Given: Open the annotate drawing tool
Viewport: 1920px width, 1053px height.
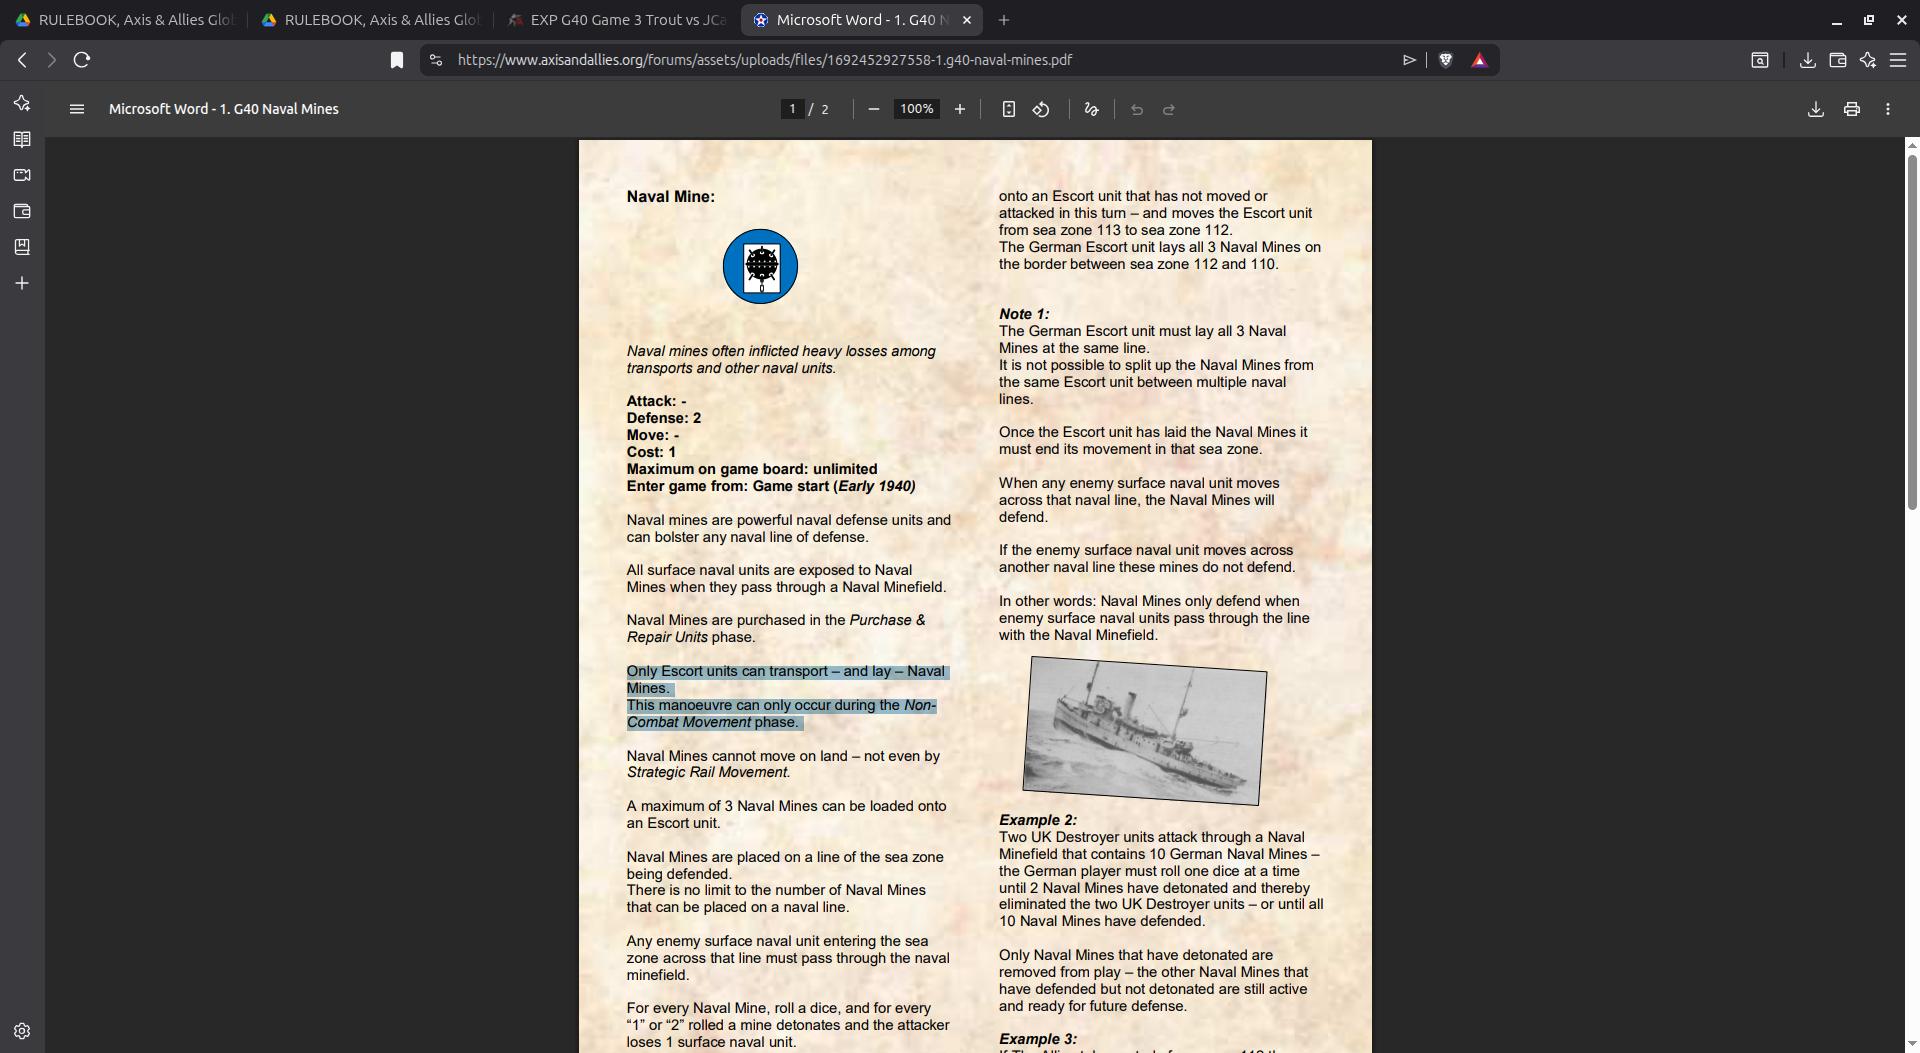Looking at the screenshot, I should (1091, 109).
